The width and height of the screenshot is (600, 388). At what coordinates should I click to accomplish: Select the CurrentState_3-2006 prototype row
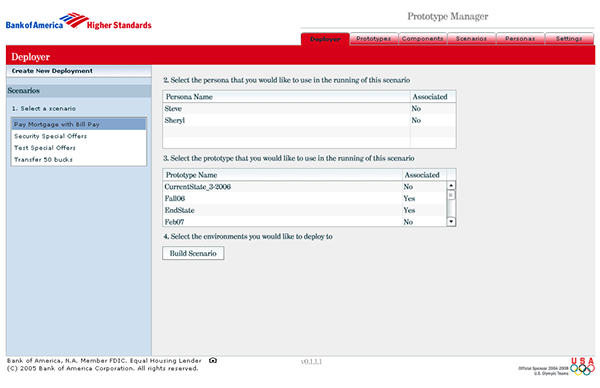(305, 187)
